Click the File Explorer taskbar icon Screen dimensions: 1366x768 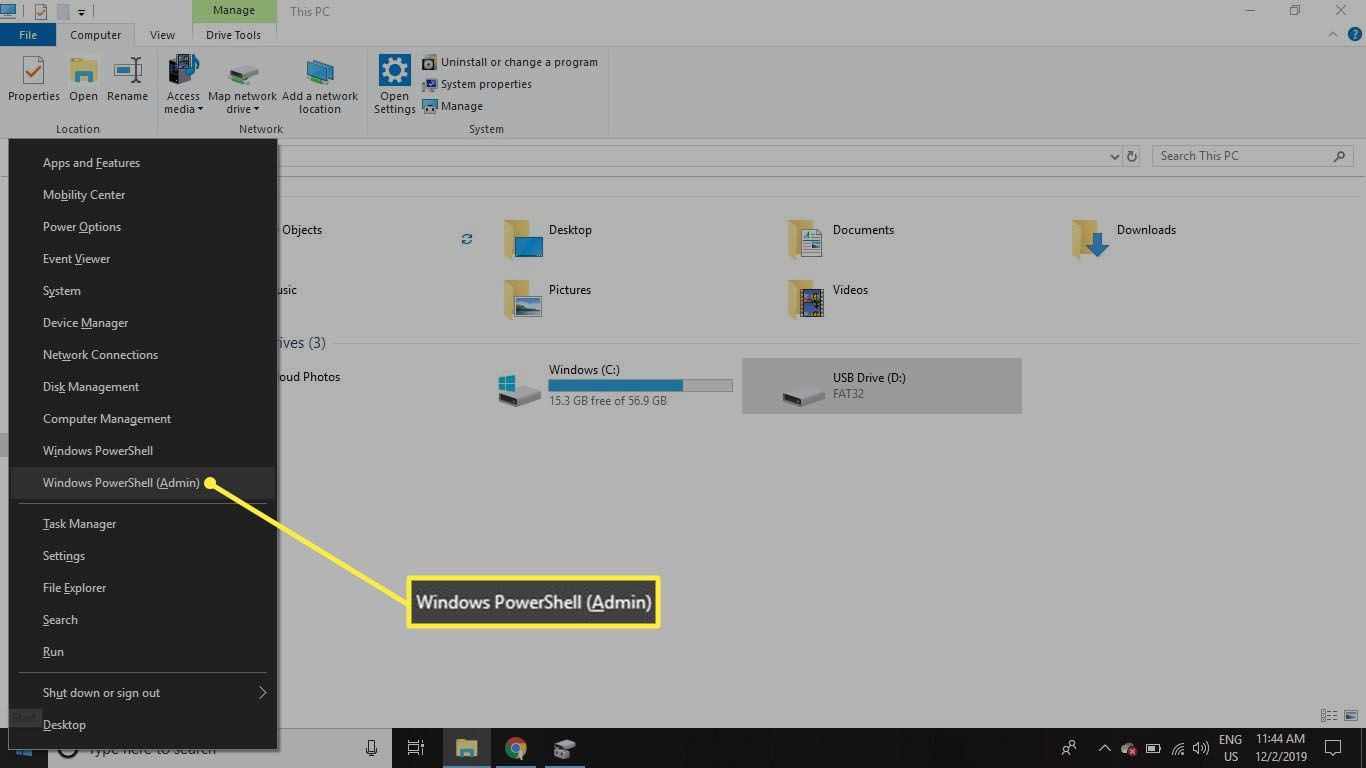tap(466, 748)
